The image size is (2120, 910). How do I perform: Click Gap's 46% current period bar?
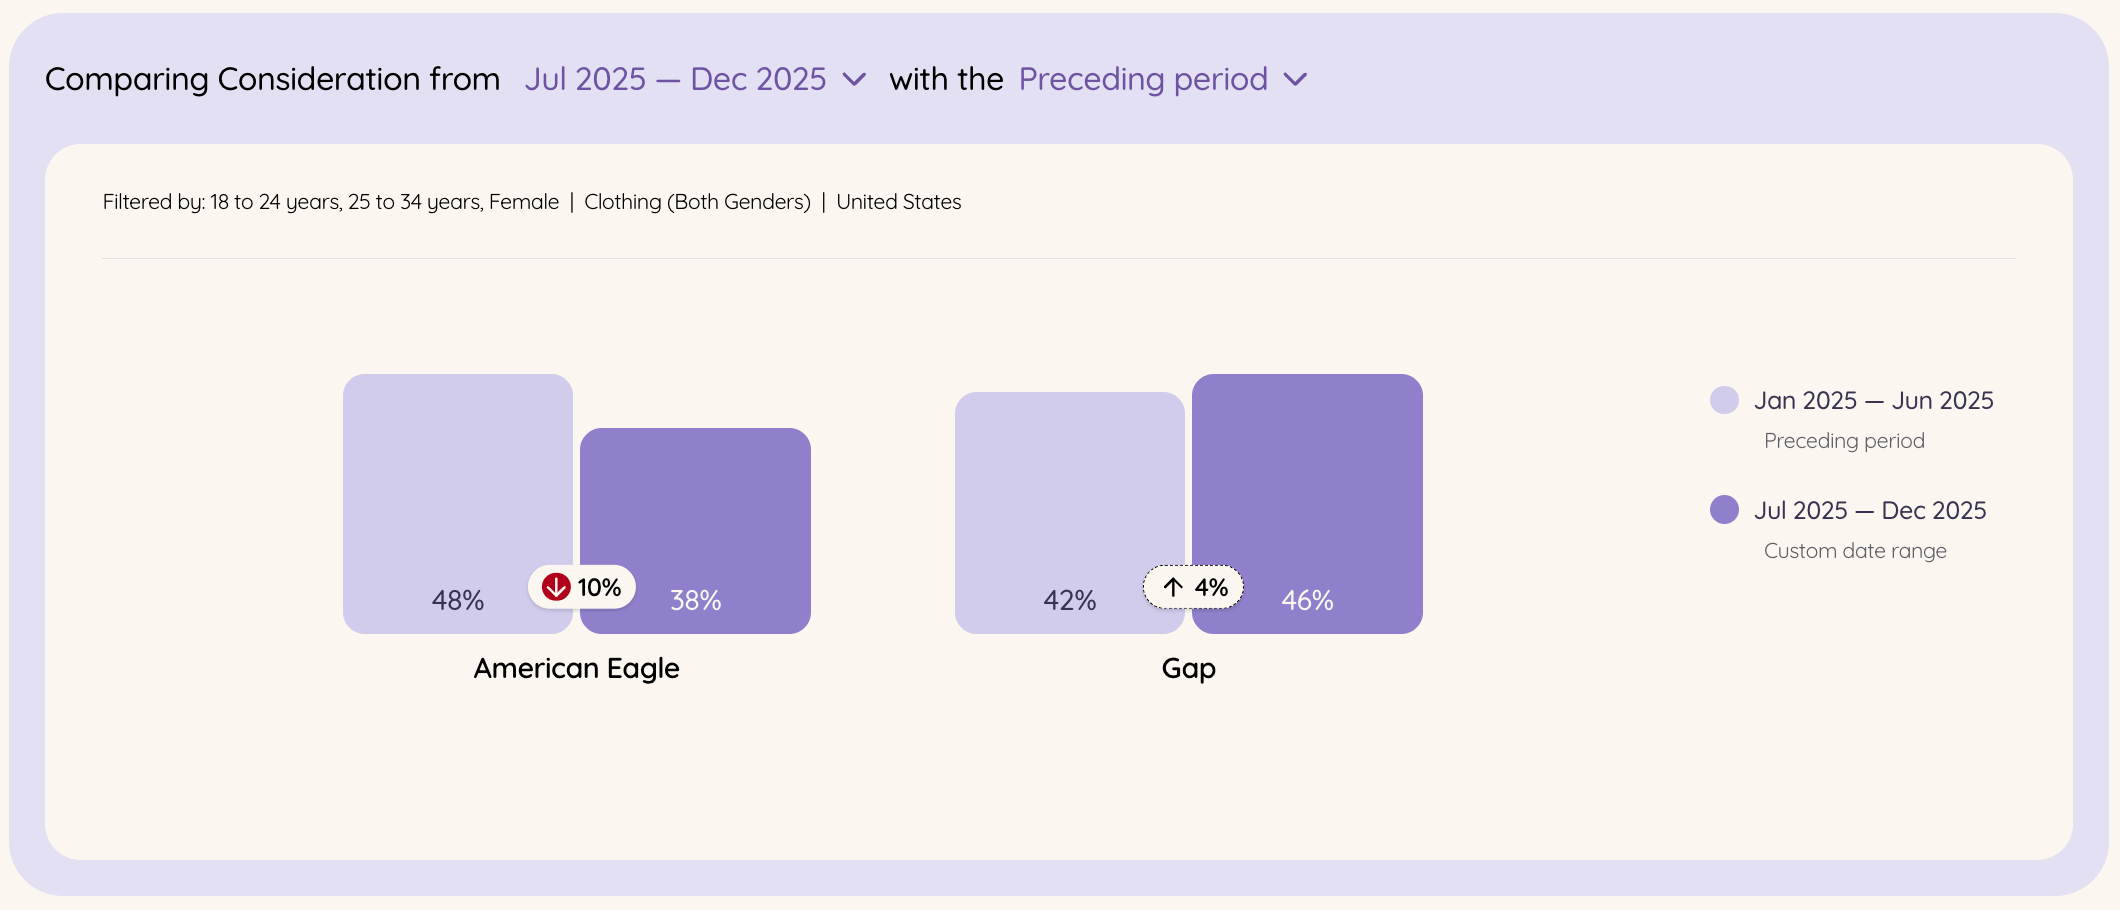(x=1307, y=504)
